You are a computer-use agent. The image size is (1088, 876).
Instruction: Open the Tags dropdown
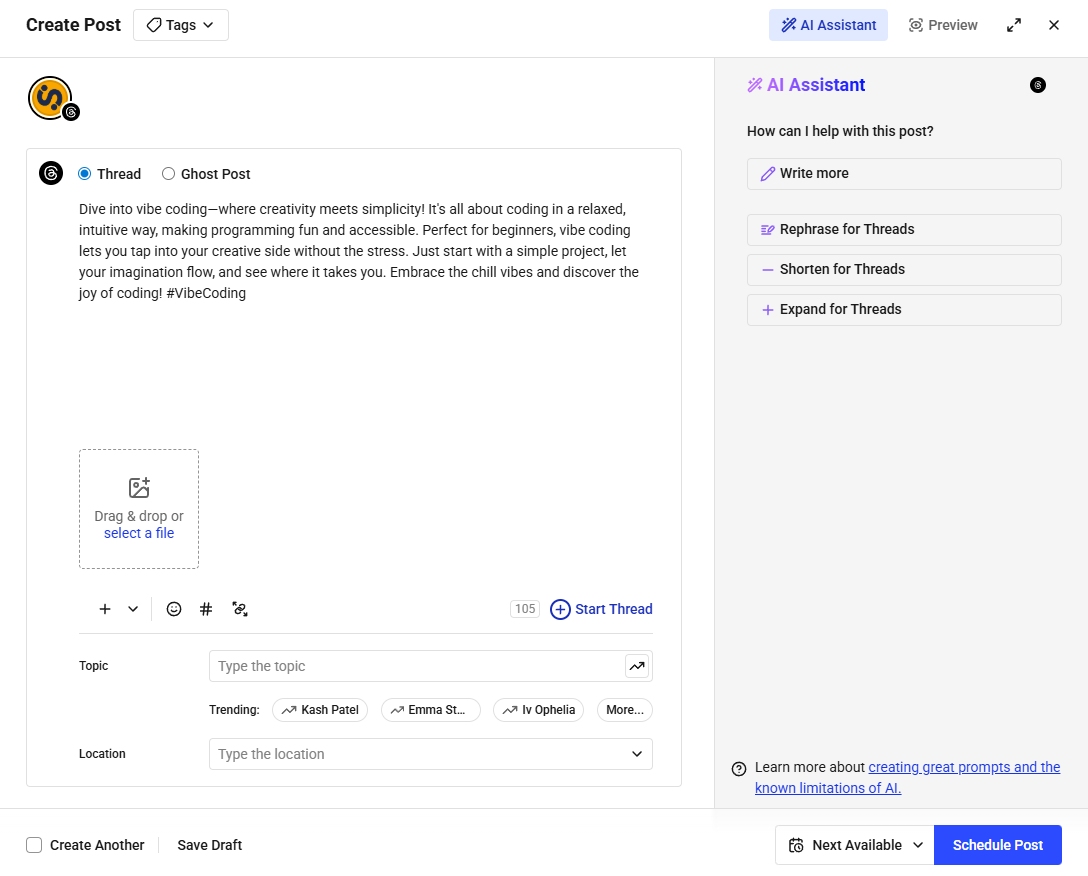coord(180,24)
